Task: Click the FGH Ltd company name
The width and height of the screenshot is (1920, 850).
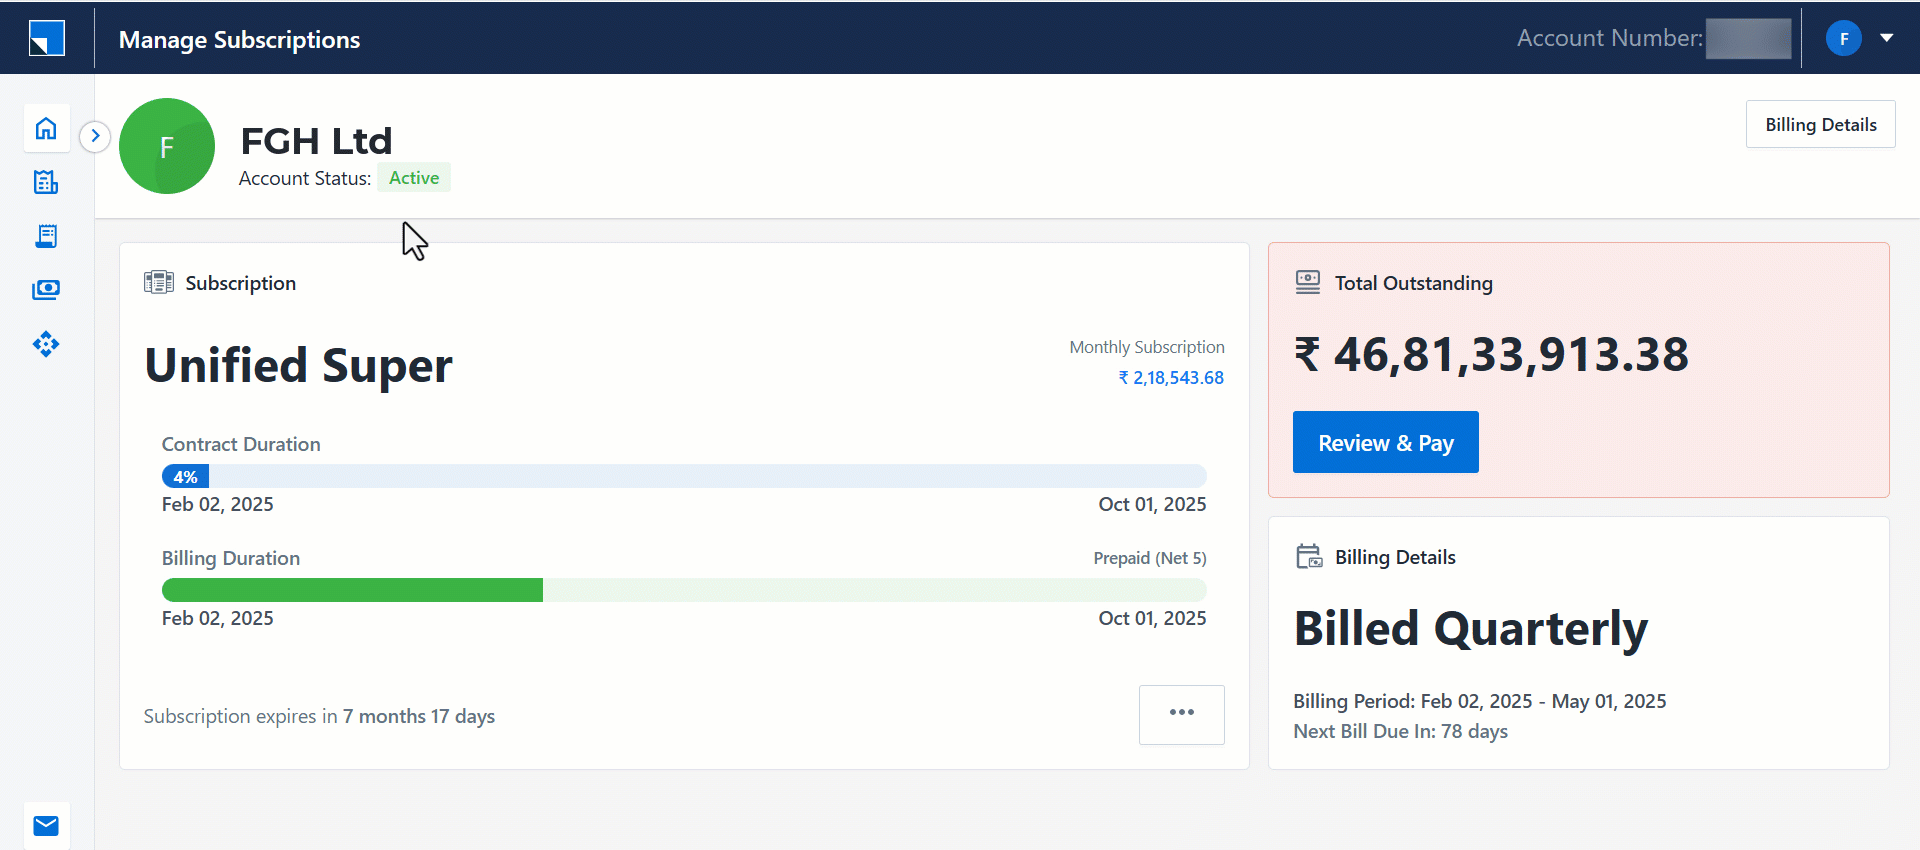Action: point(316,141)
